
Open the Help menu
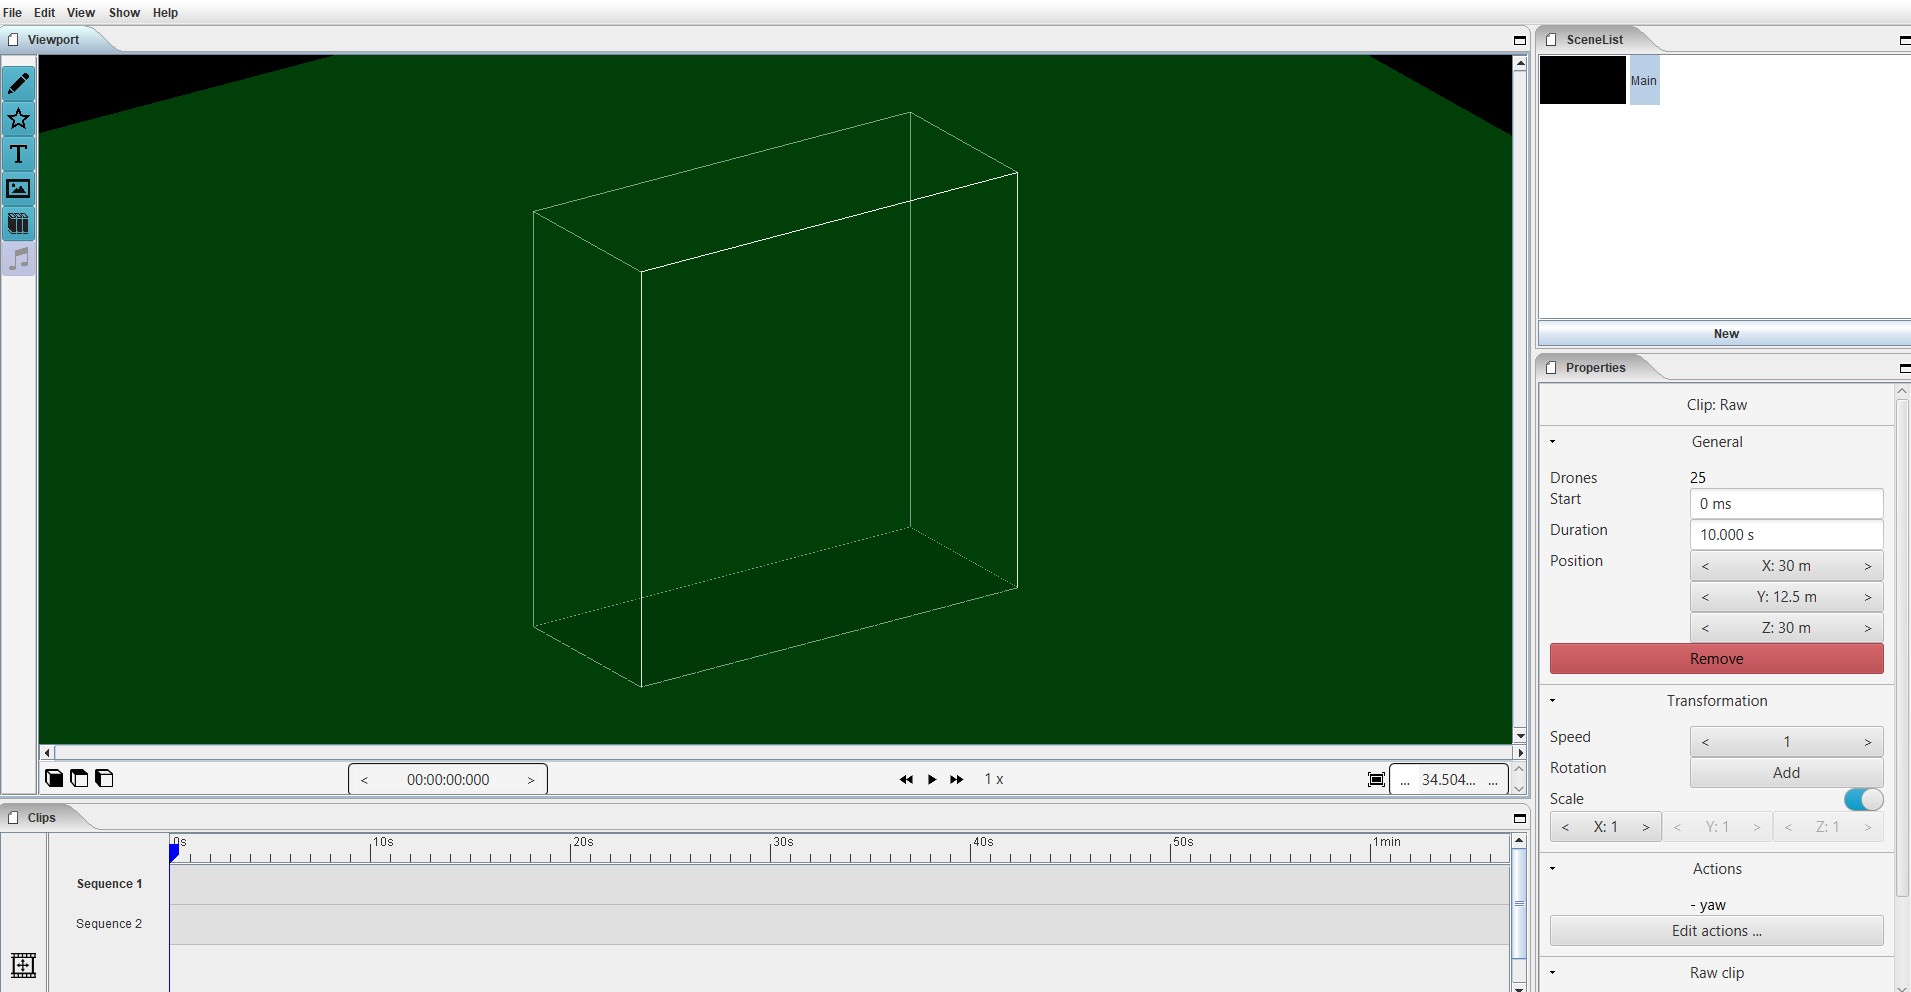pos(165,13)
